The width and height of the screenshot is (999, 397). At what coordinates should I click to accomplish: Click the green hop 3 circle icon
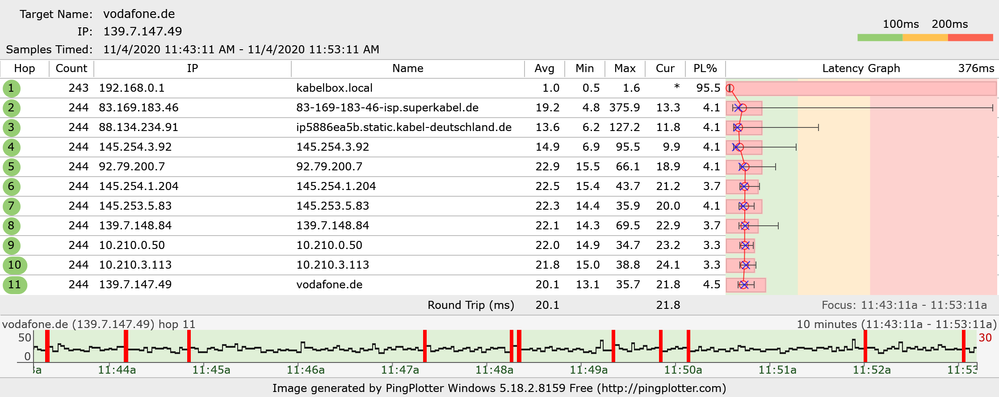11,128
